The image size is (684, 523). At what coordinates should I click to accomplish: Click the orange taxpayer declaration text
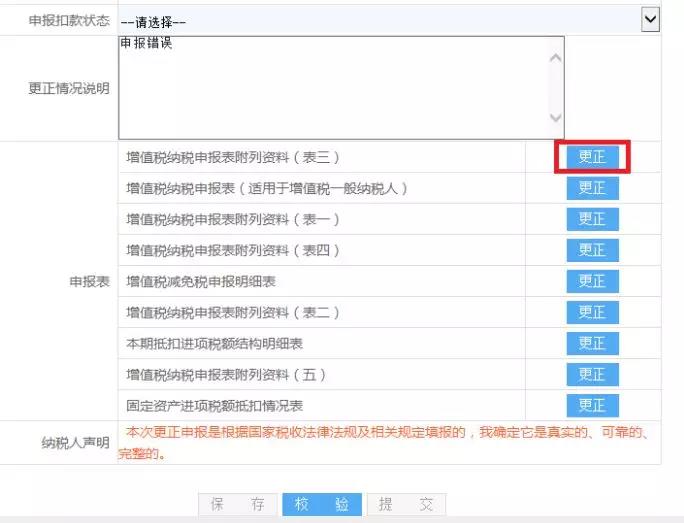(x=384, y=443)
